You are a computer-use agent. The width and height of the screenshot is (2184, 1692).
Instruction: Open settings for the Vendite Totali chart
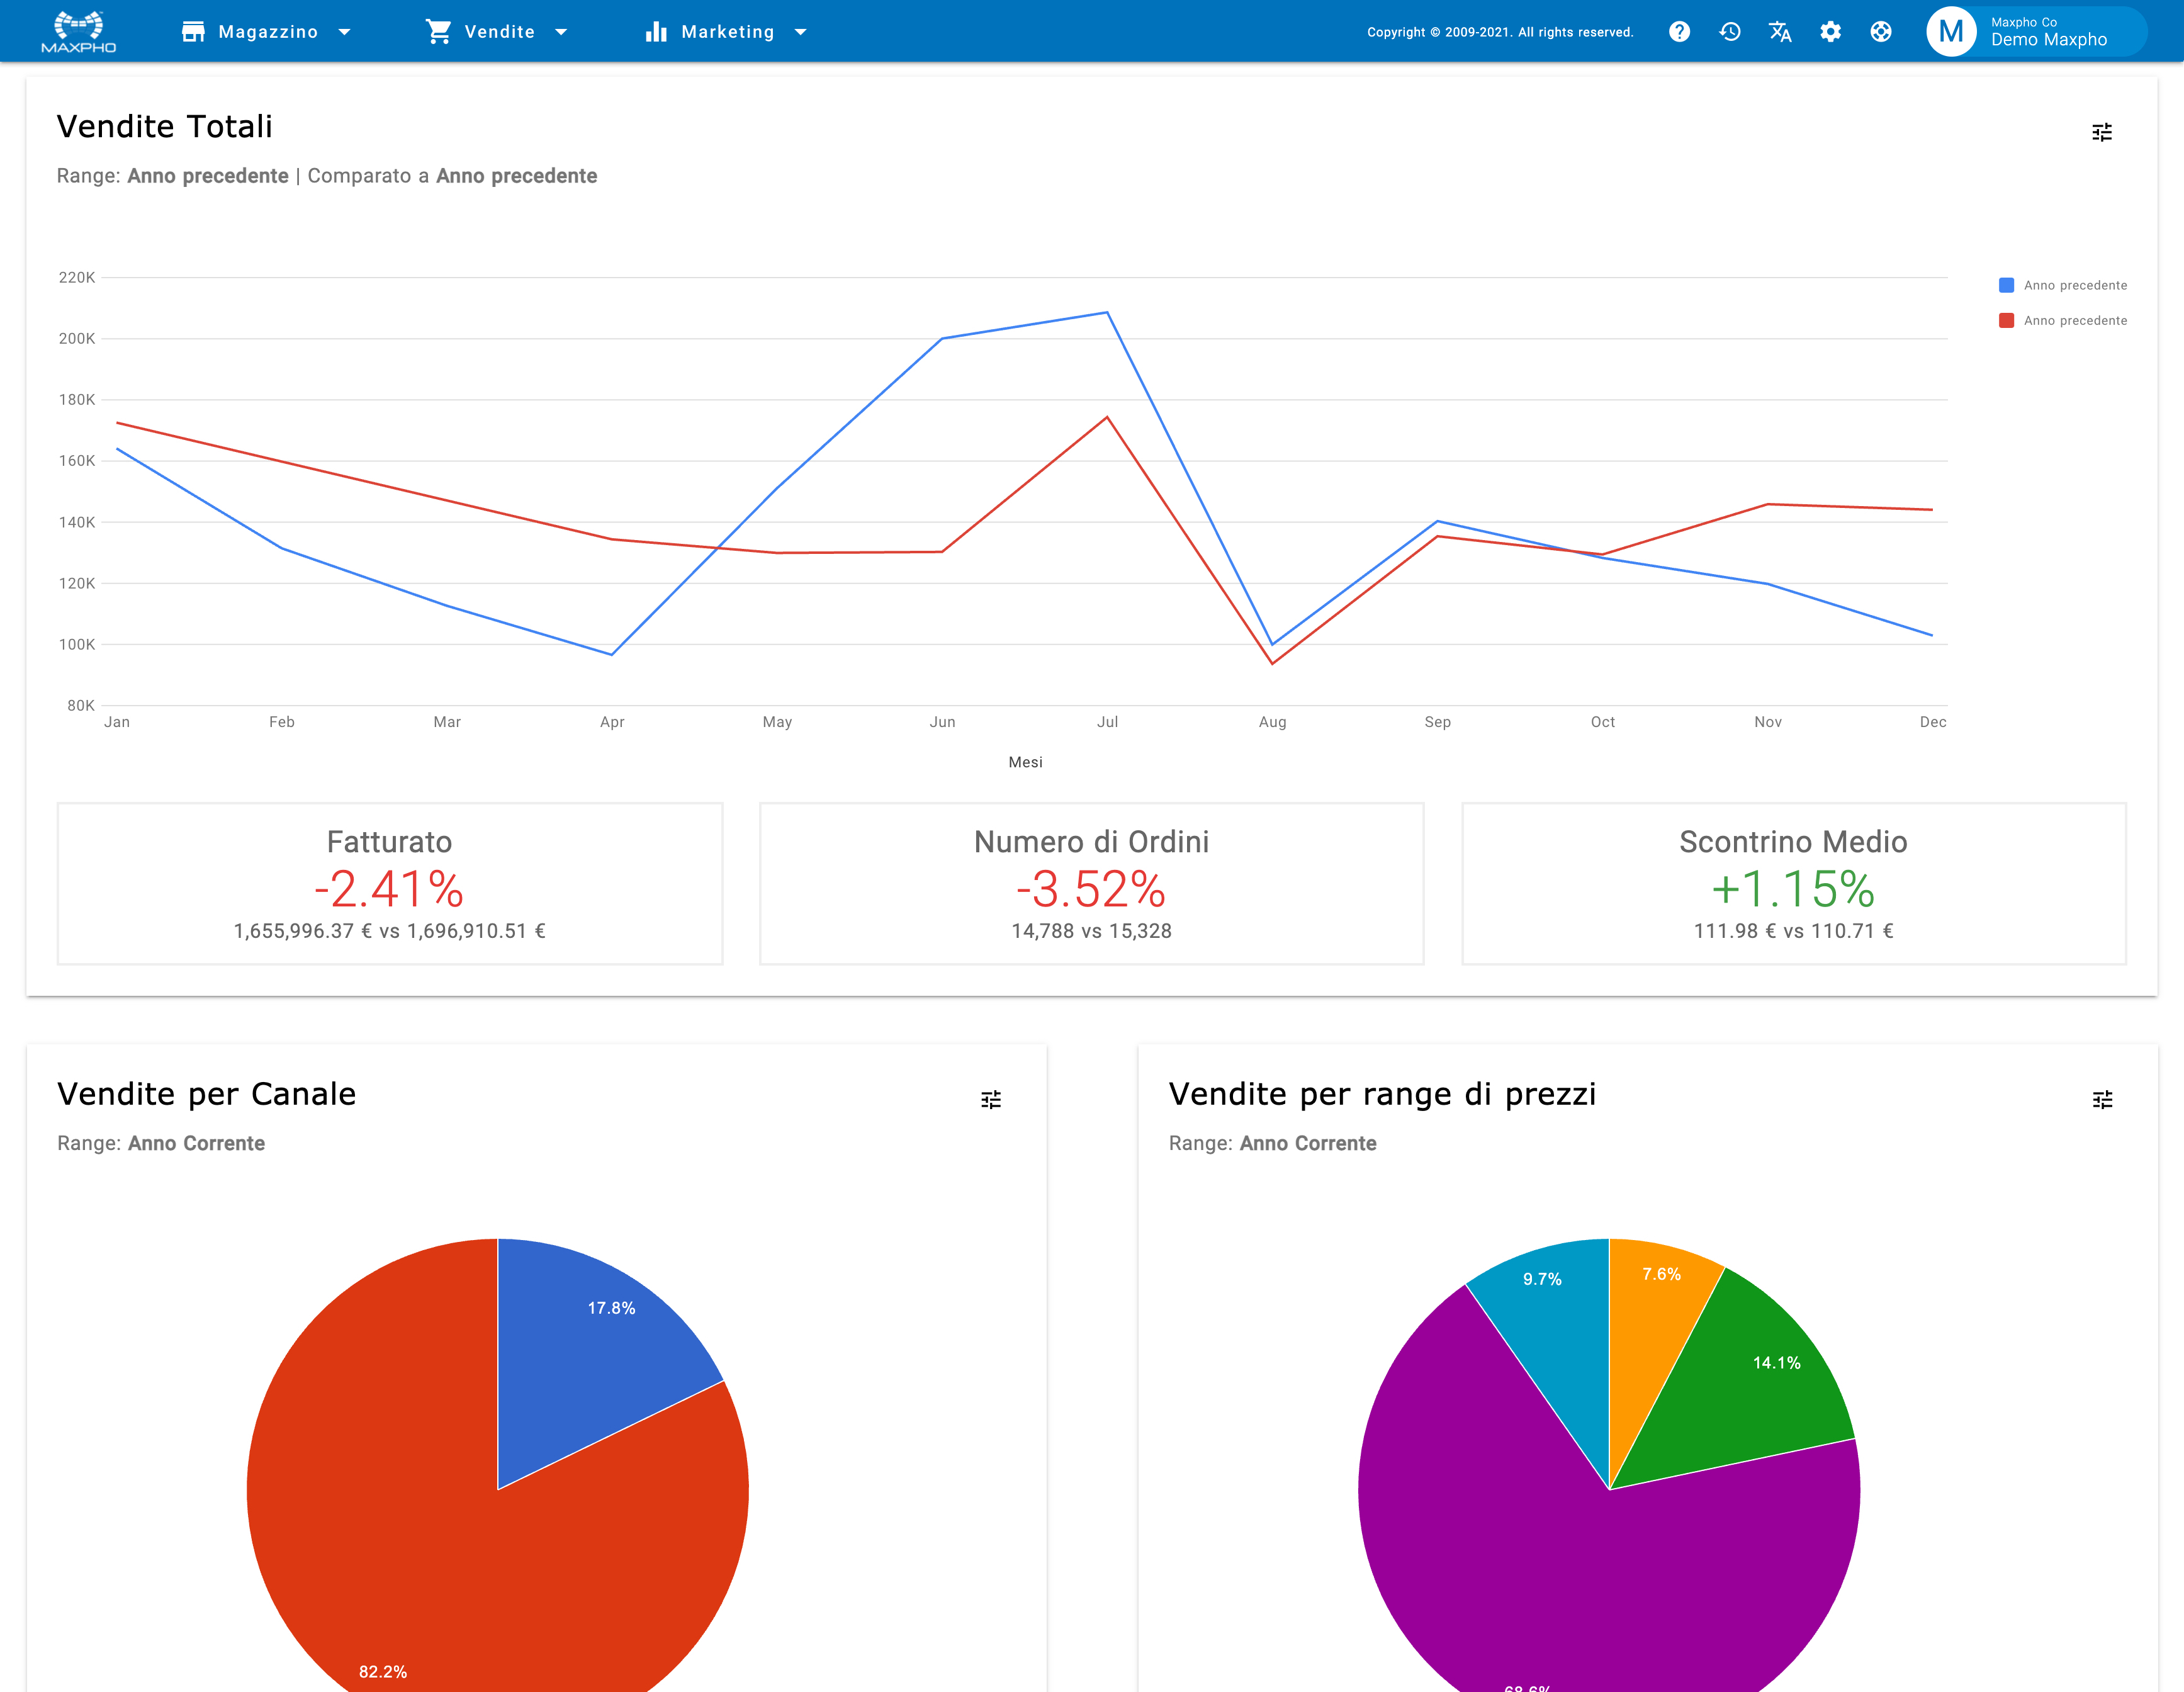(x=2101, y=132)
